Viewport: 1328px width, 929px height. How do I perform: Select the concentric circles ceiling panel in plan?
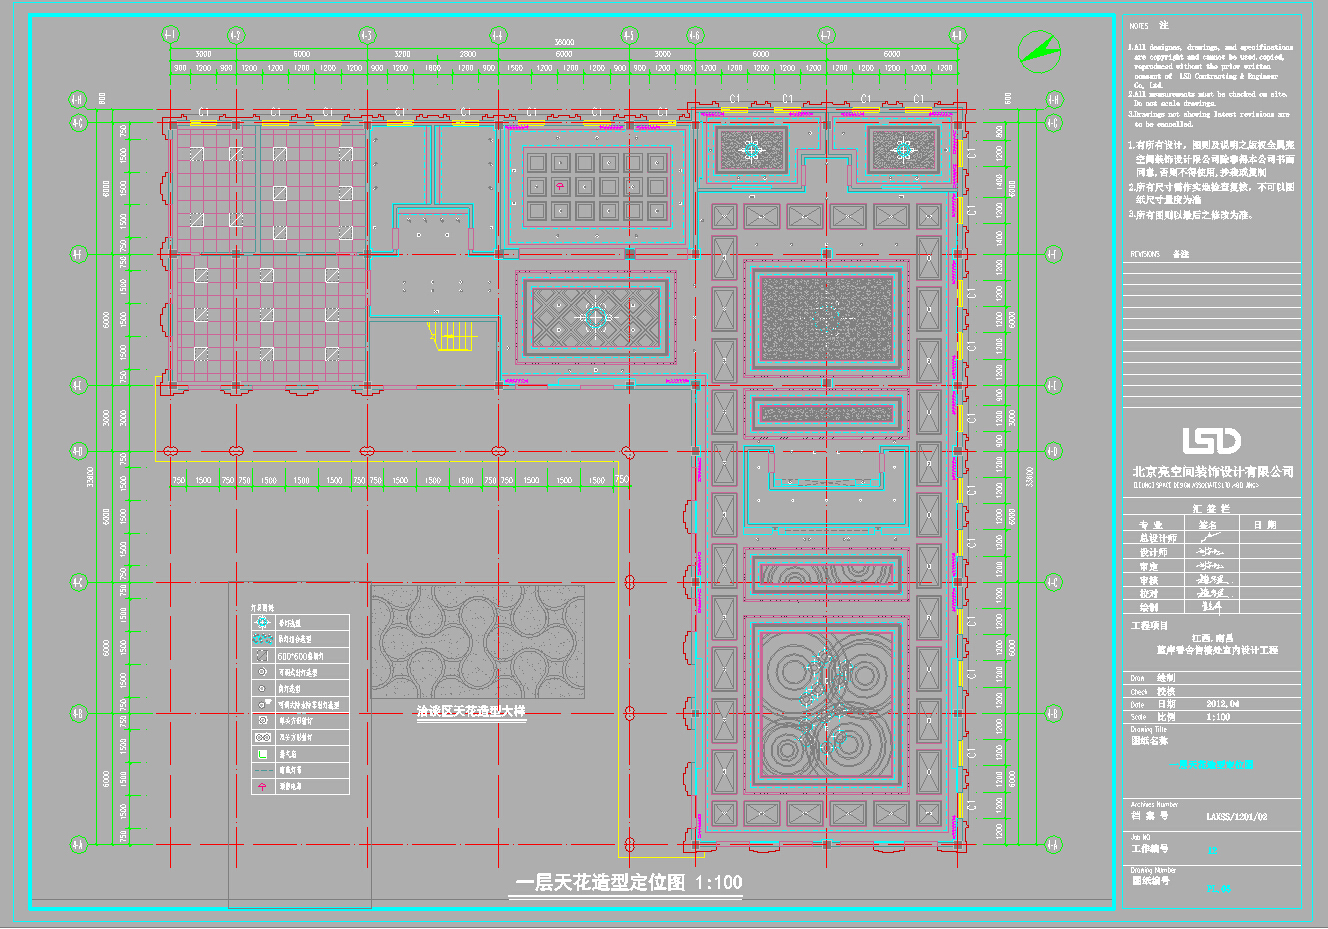pyautogui.click(x=827, y=707)
